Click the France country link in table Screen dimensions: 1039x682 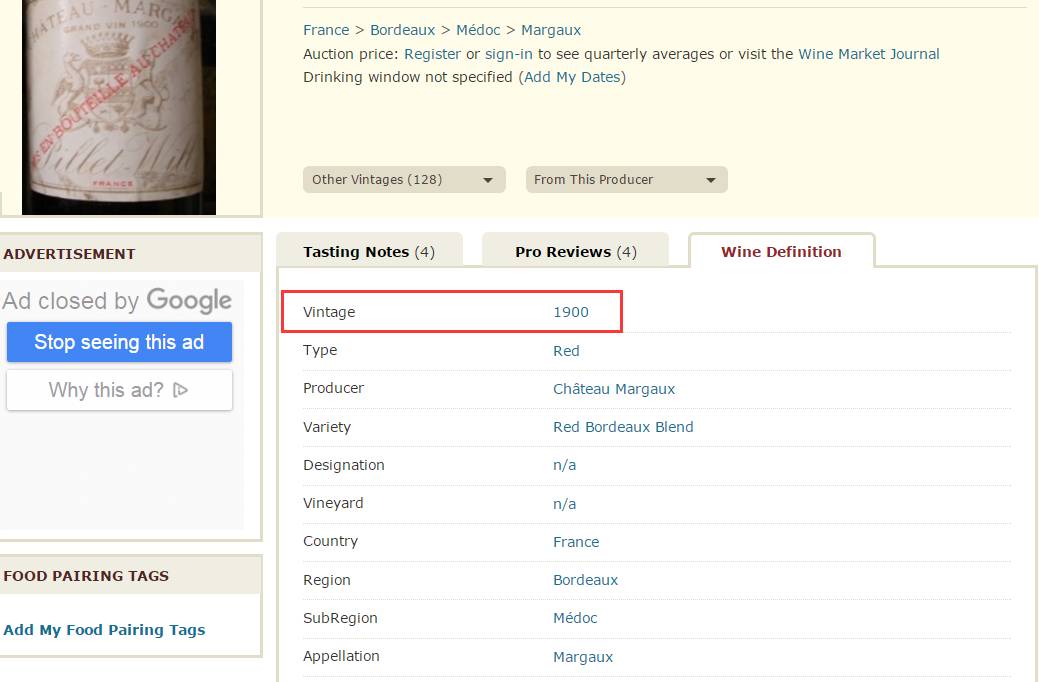click(576, 542)
